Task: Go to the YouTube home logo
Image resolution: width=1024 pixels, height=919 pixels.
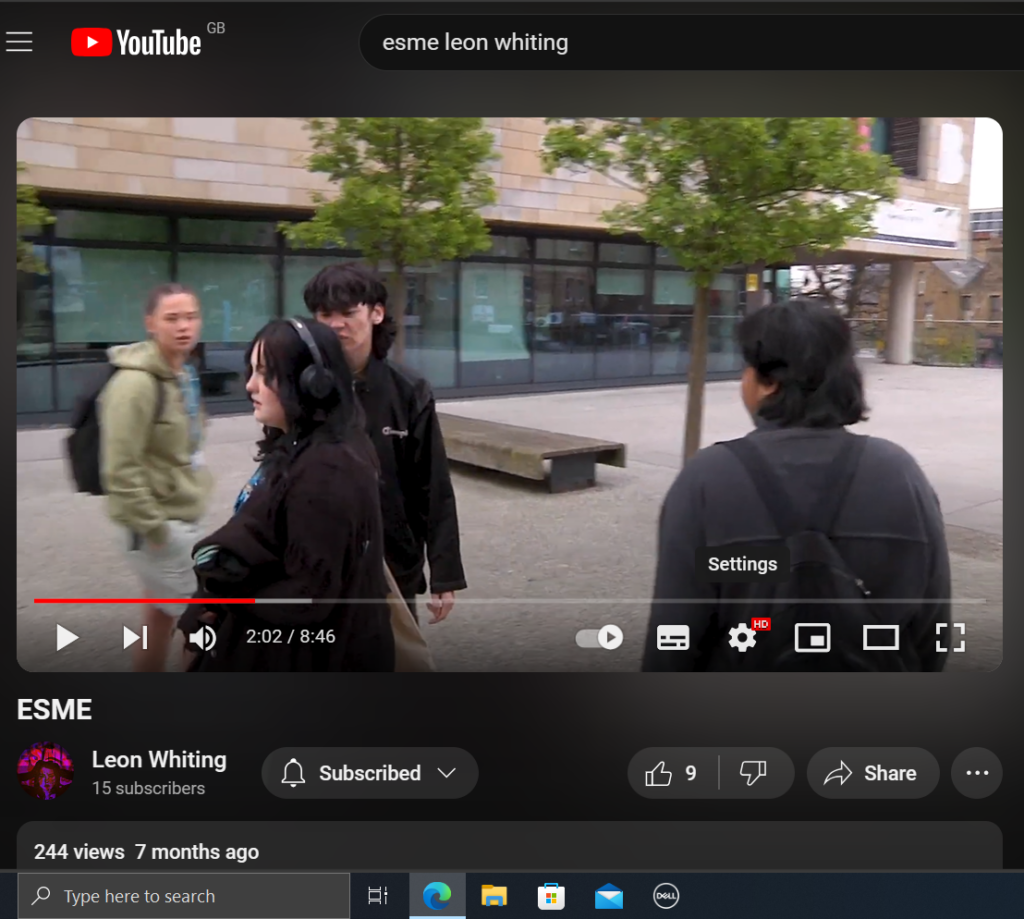Action: click(x=136, y=42)
